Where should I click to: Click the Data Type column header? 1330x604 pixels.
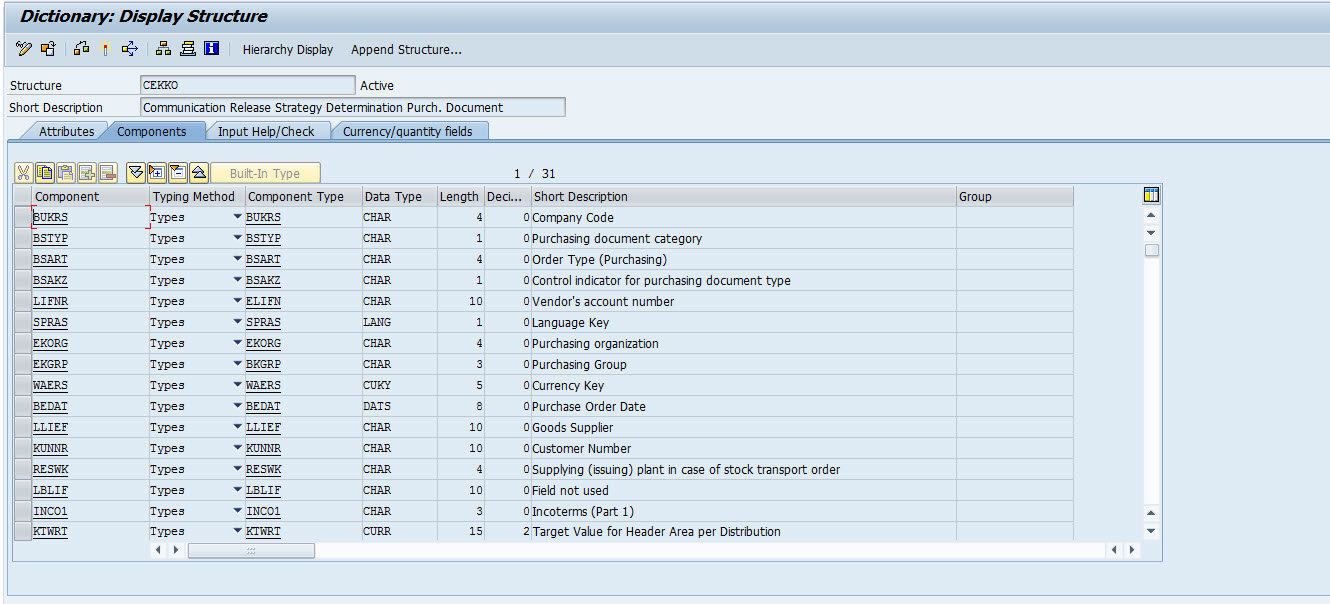(399, 196)
